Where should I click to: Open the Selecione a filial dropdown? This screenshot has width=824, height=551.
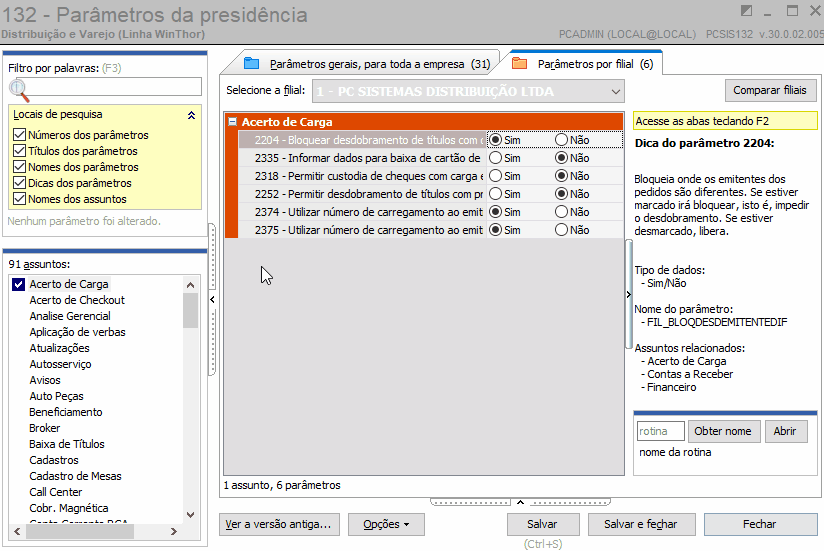point(615,91)
